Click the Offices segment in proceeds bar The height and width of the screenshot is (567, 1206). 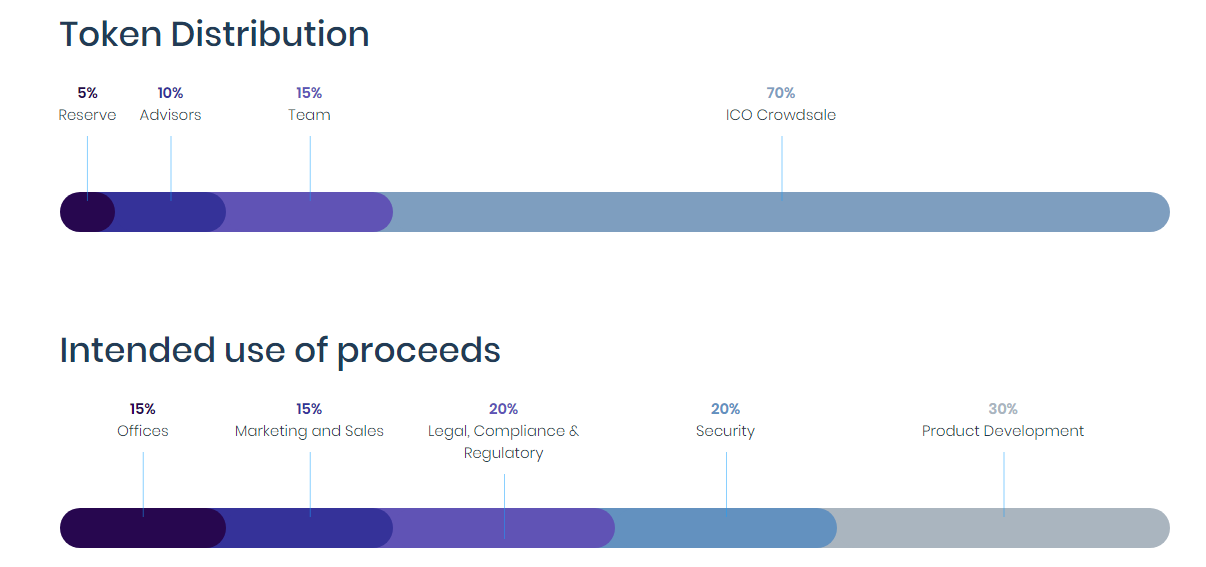pyautogui.click(x=143, y=528)
